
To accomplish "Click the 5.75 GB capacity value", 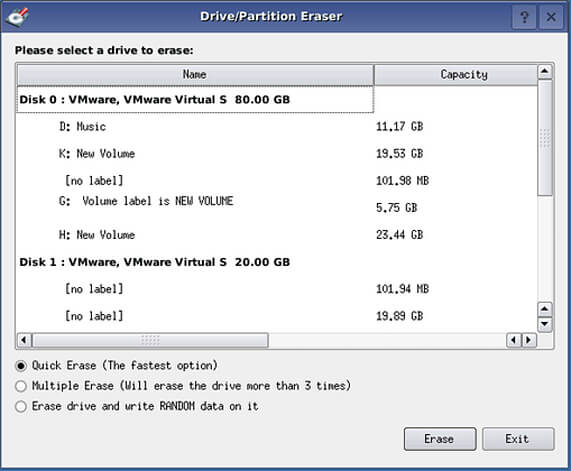I will point(397,208).
